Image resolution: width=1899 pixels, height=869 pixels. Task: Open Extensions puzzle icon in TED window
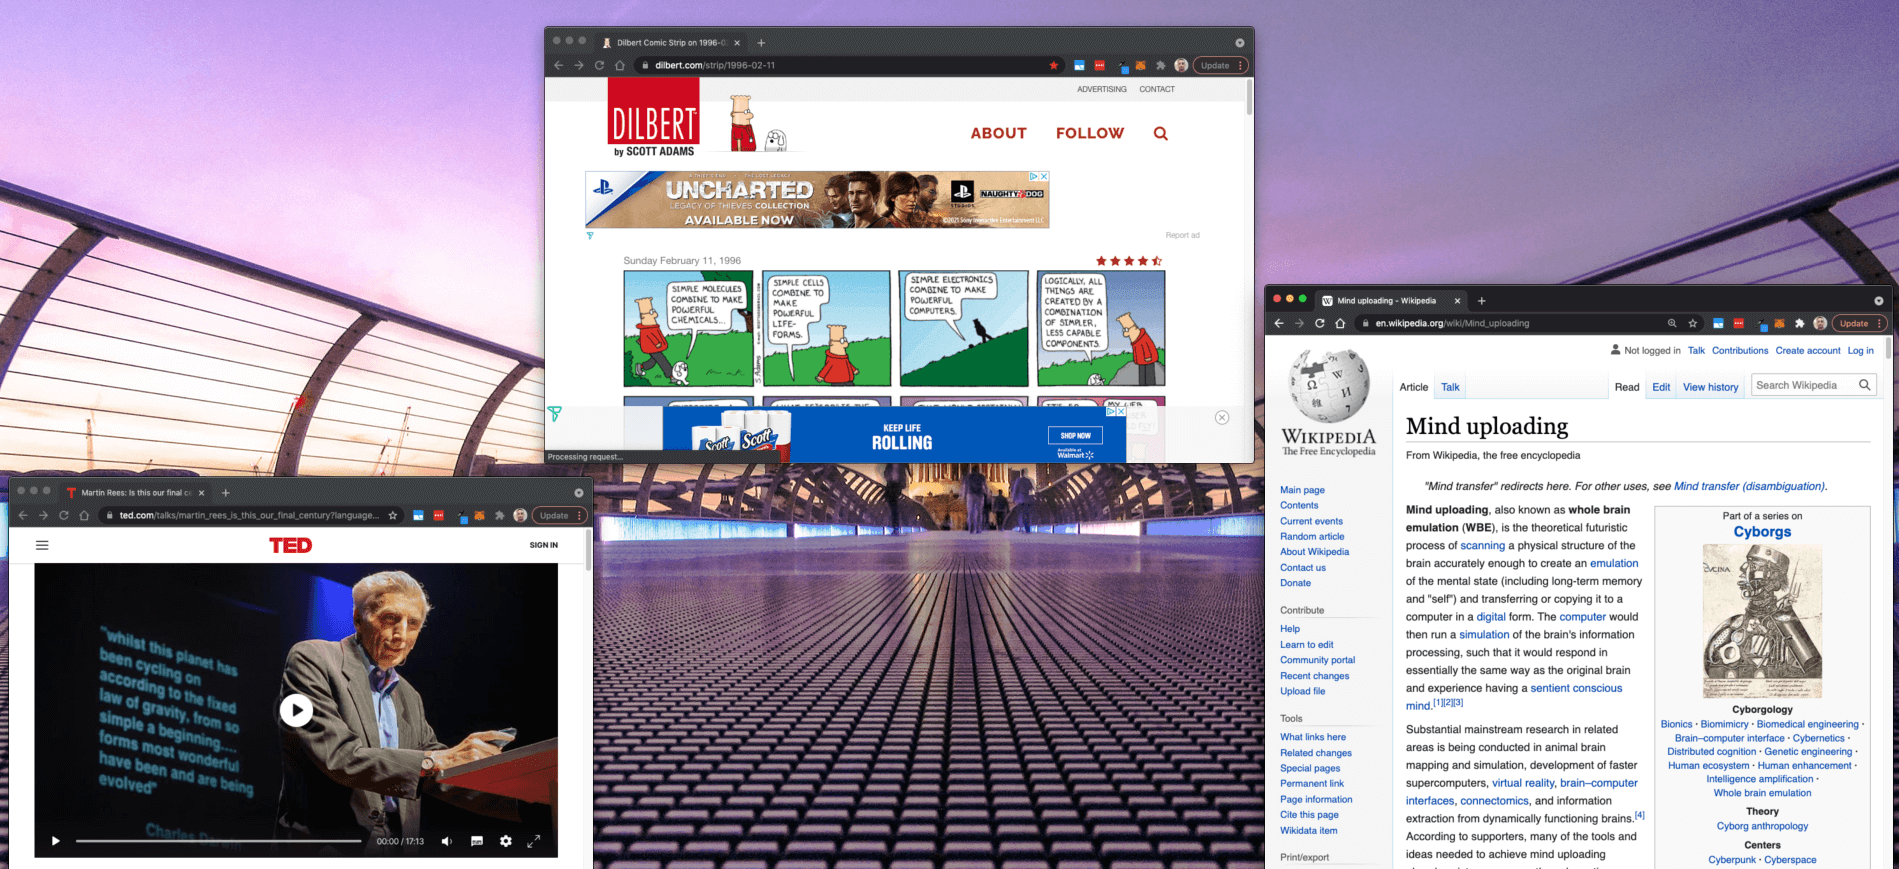(x=499, y=515)
